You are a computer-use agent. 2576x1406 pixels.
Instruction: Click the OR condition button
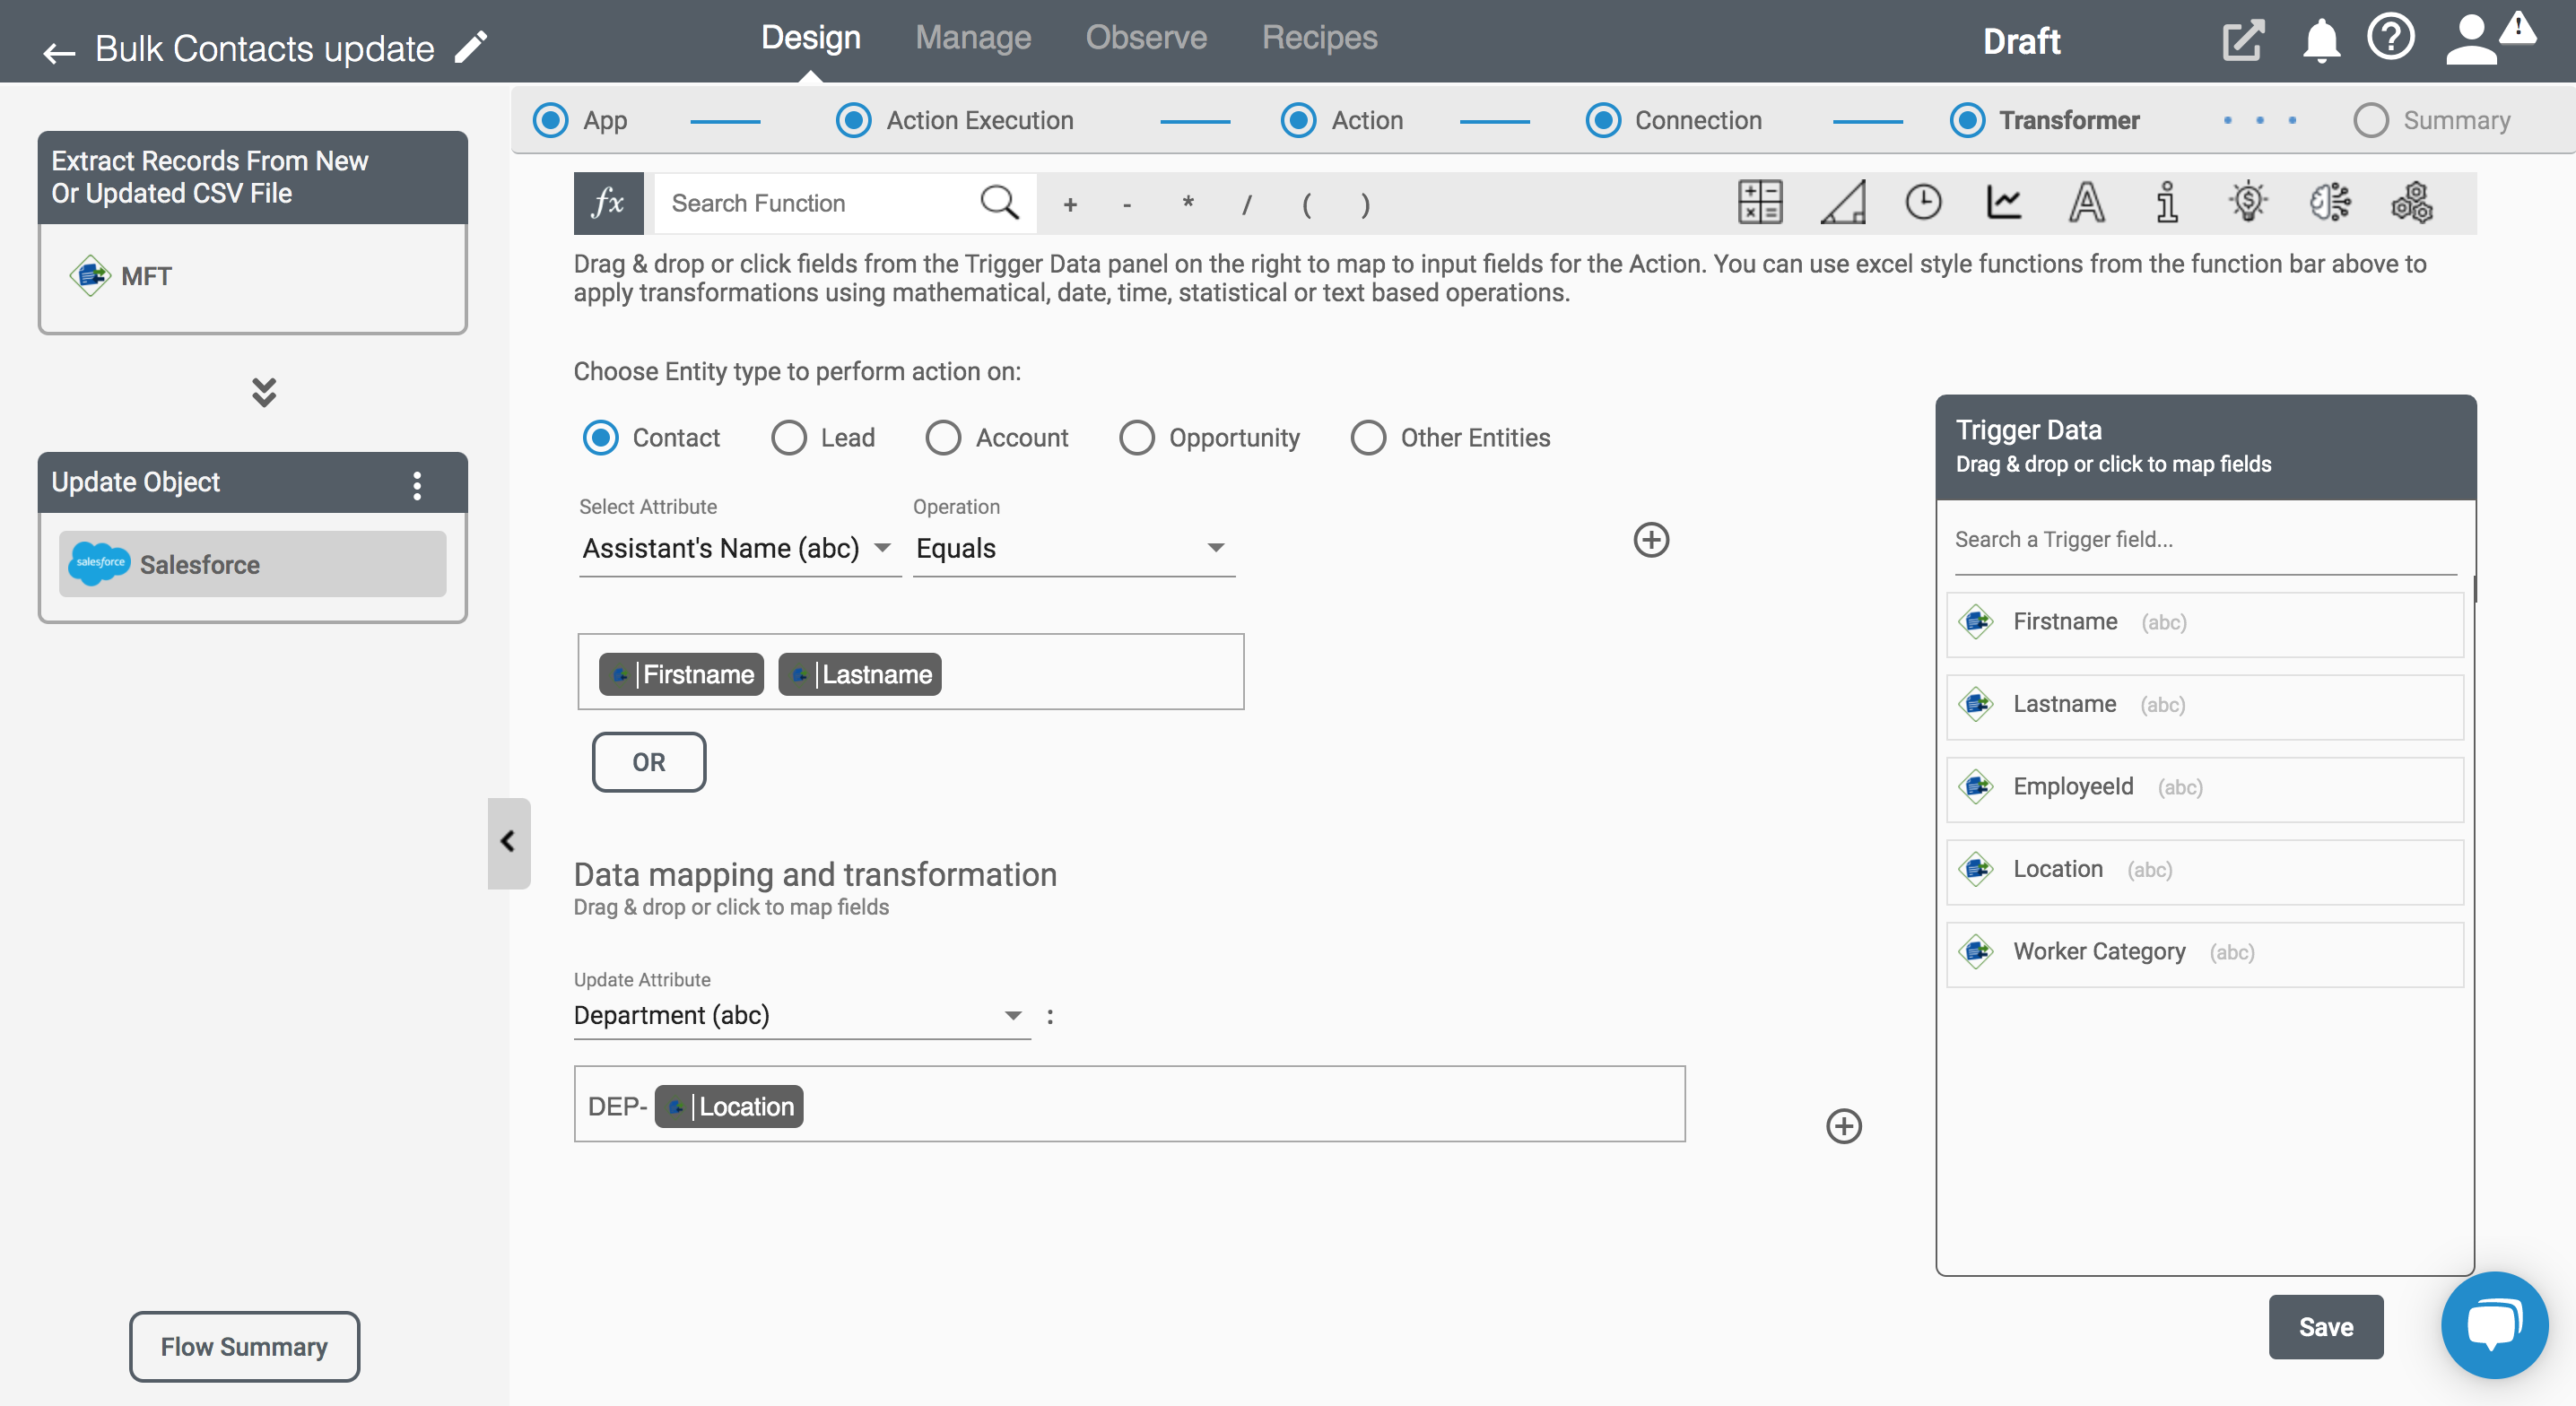(x=649, y=763)
